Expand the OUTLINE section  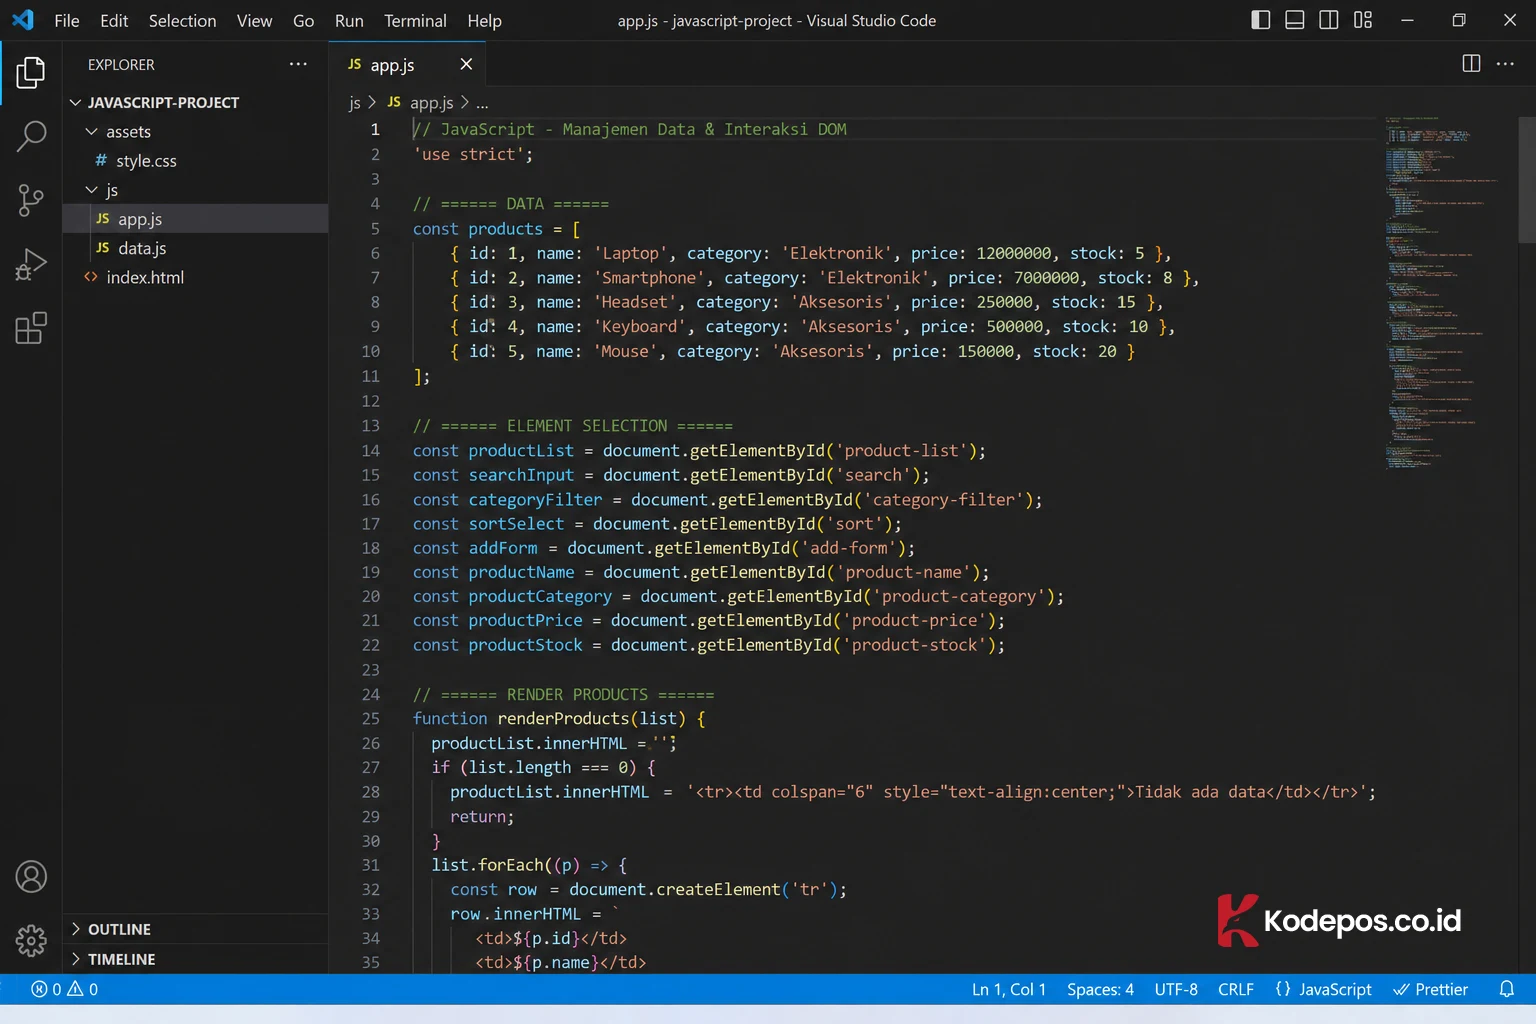tap(196, 929)
